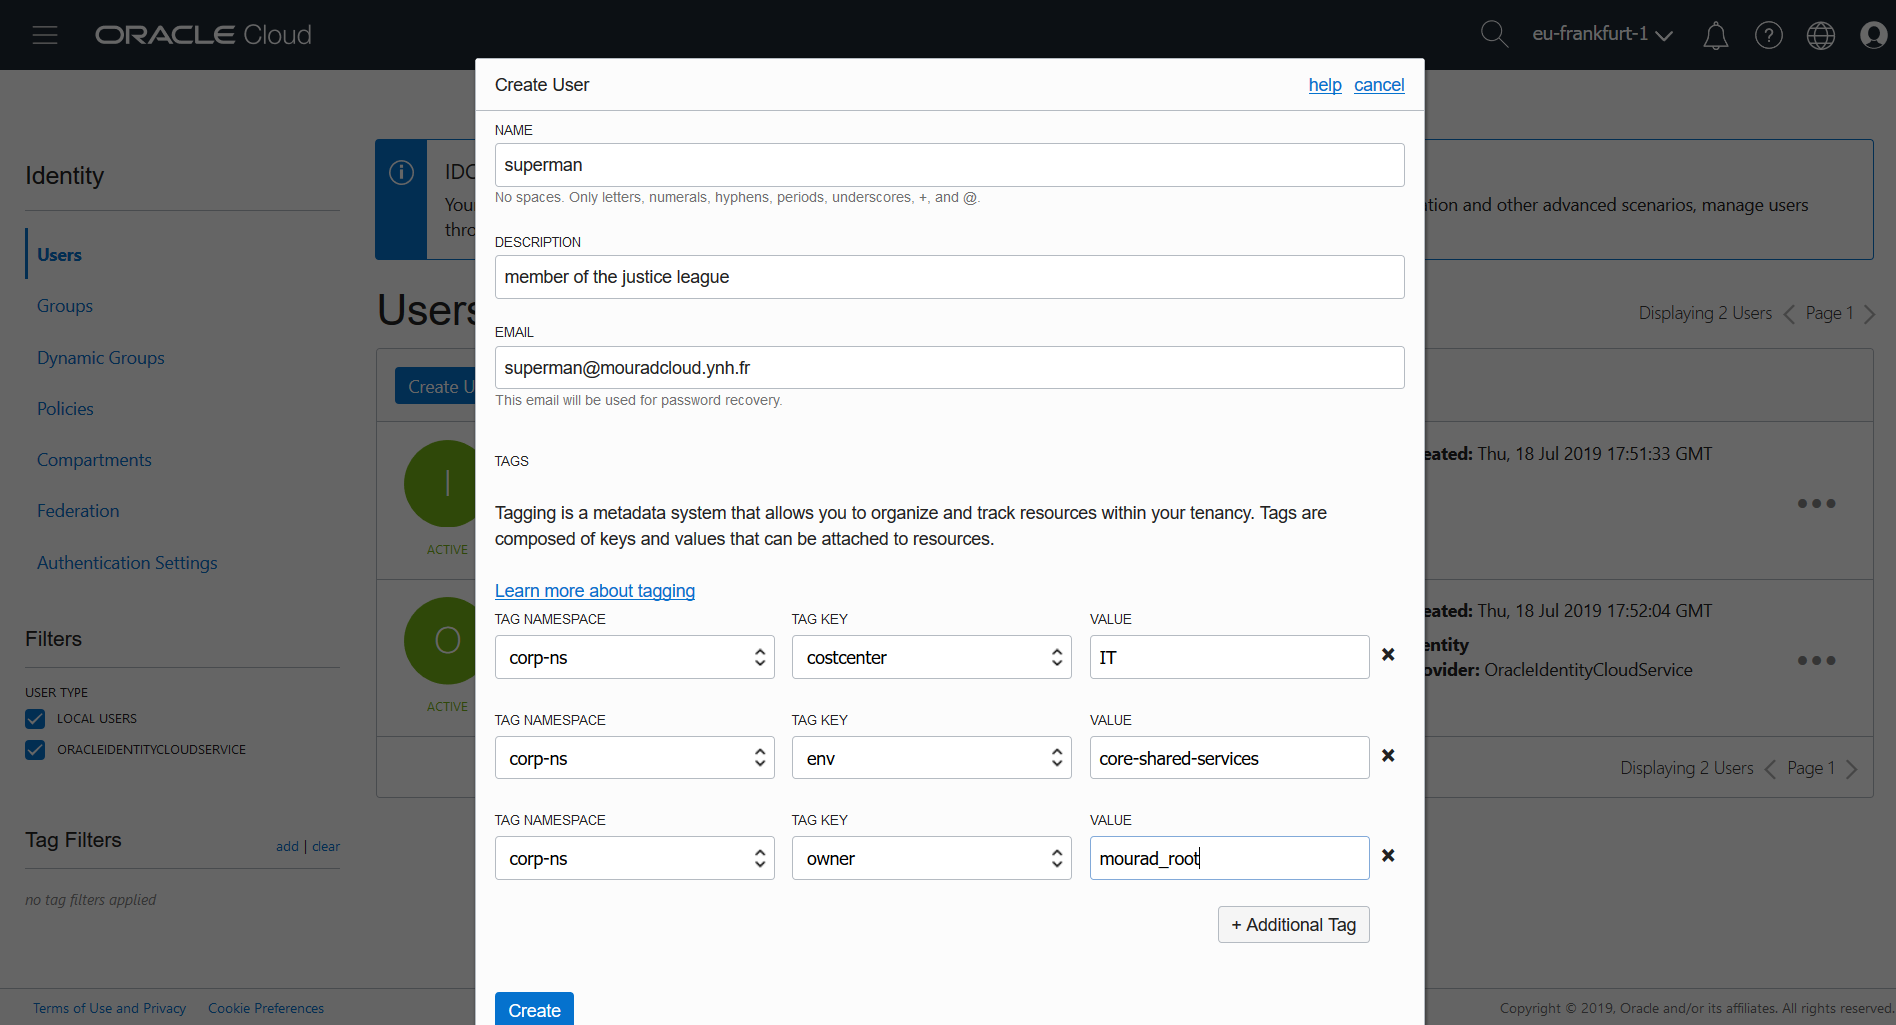Open the navigation hamburger menu
The image size is (1896, 1025).
44,34
